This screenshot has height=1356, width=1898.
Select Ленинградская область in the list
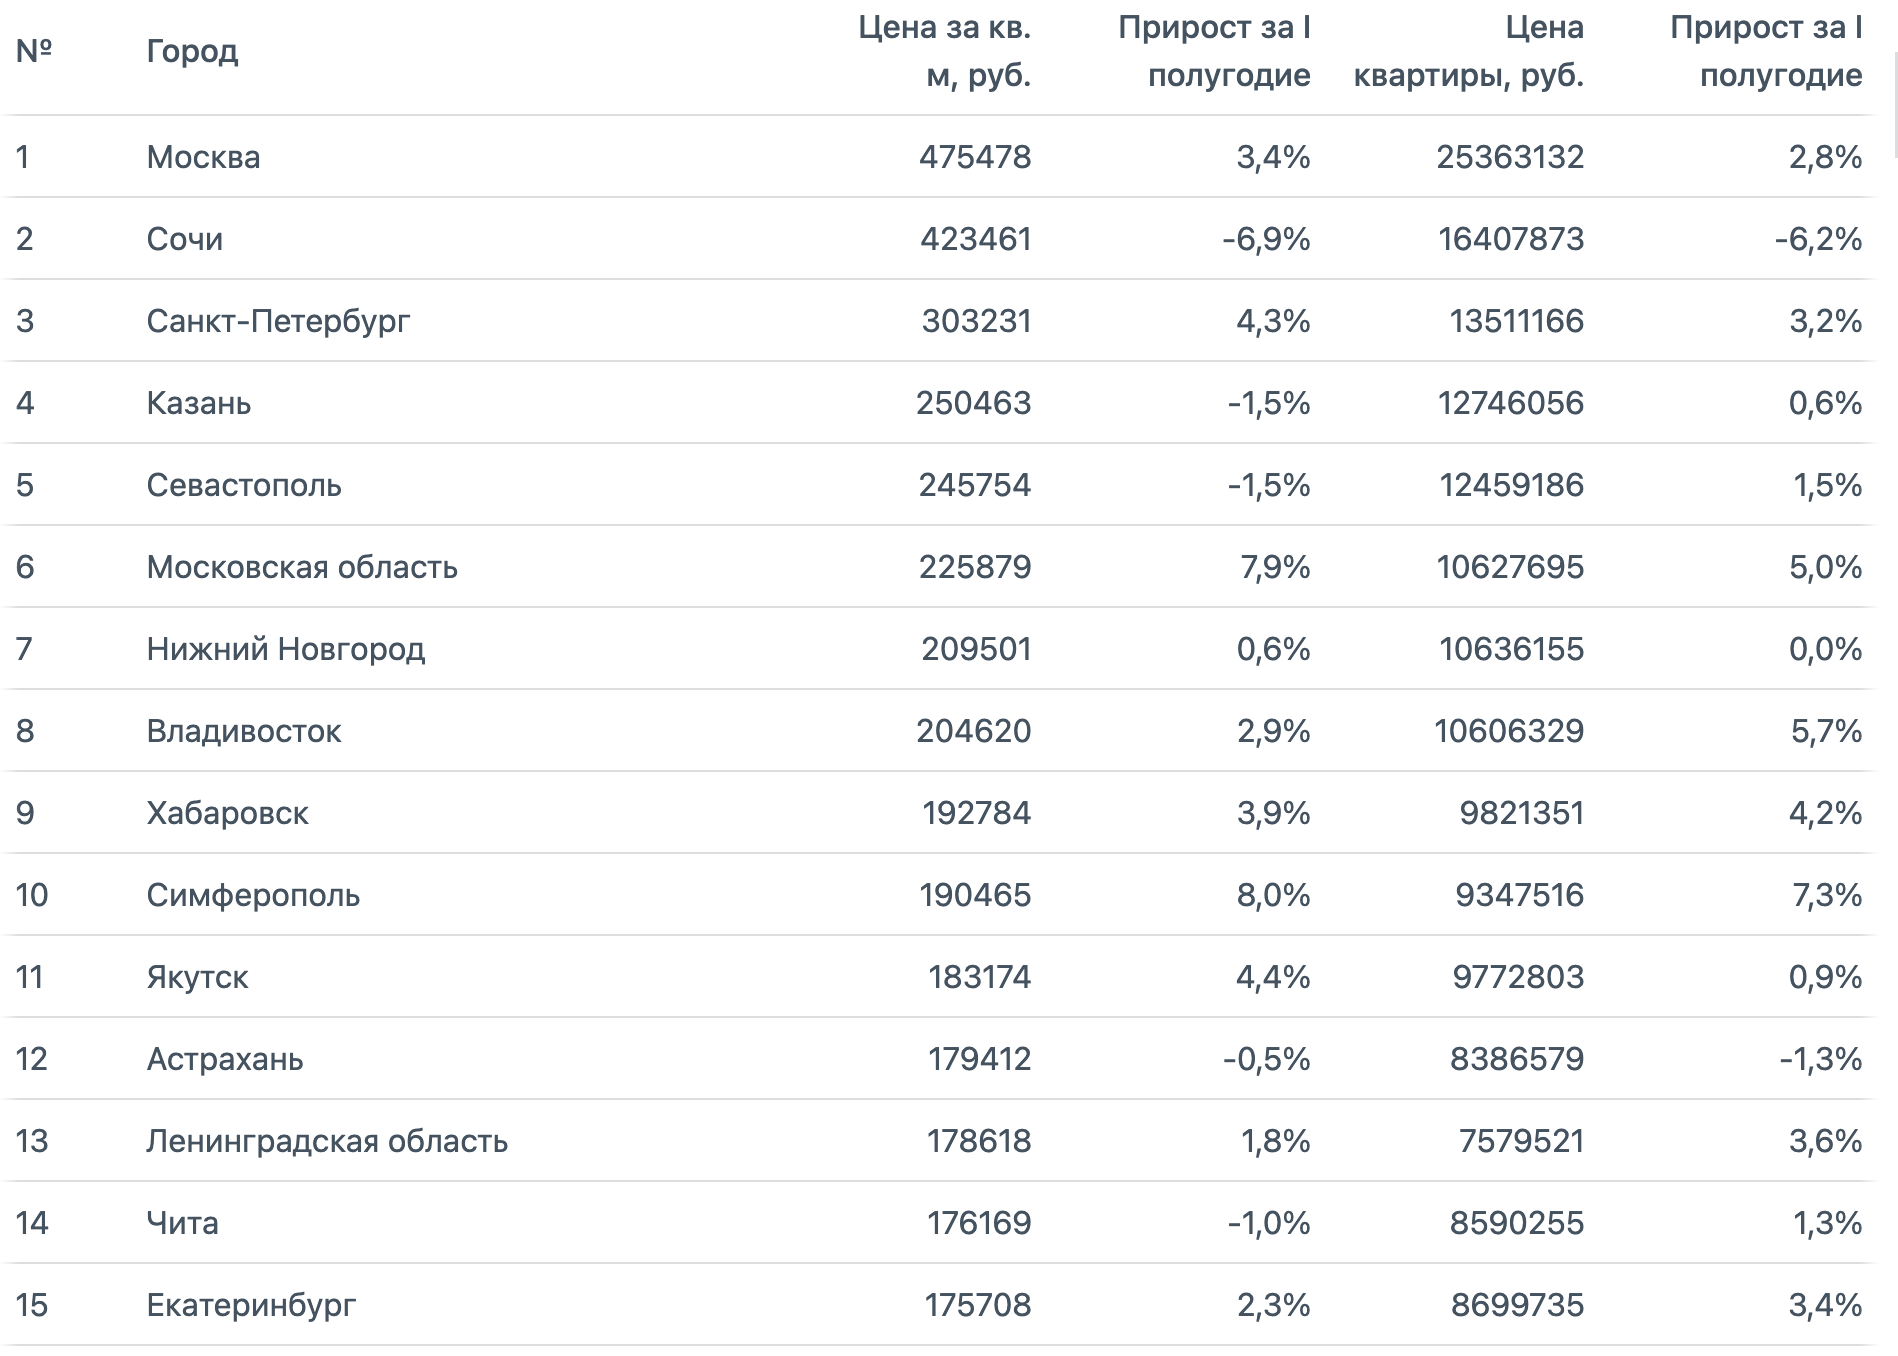tap(327, 1141)
